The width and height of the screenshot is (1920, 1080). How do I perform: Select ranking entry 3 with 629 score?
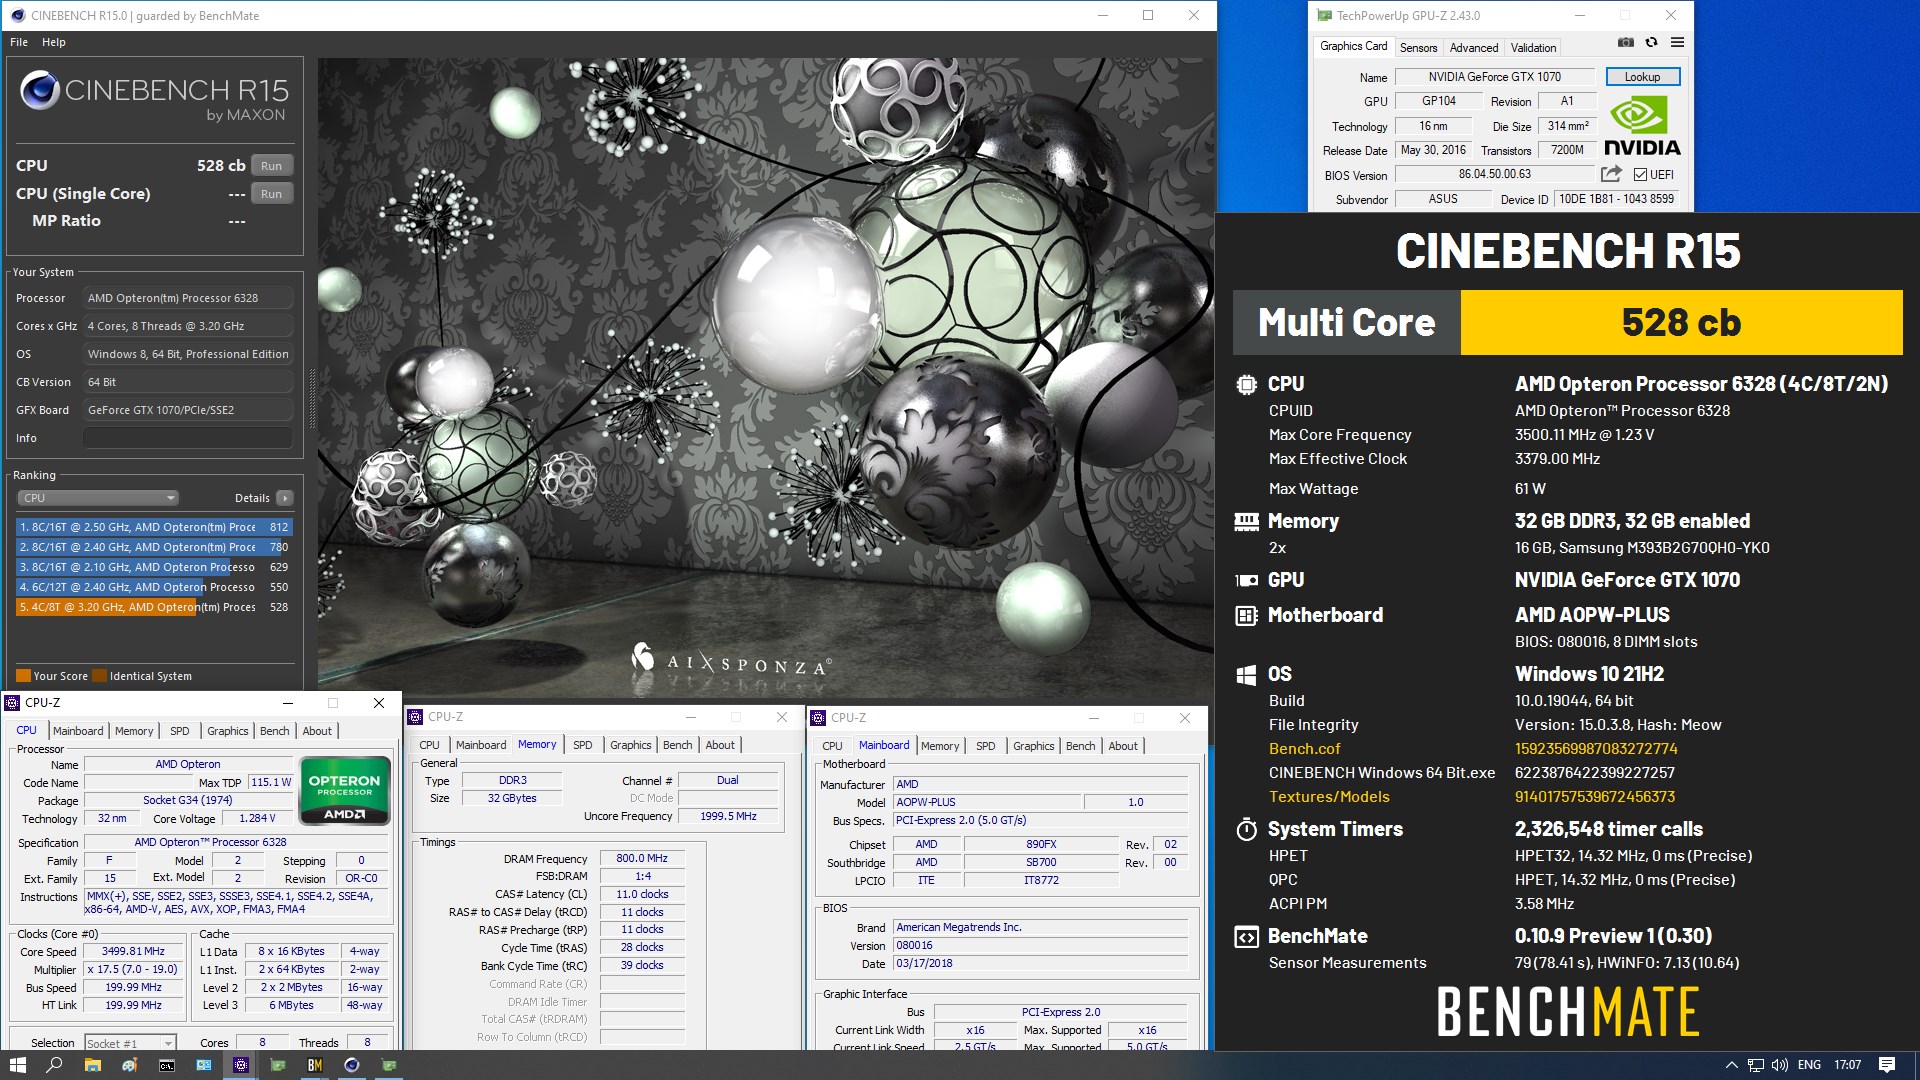154,567
